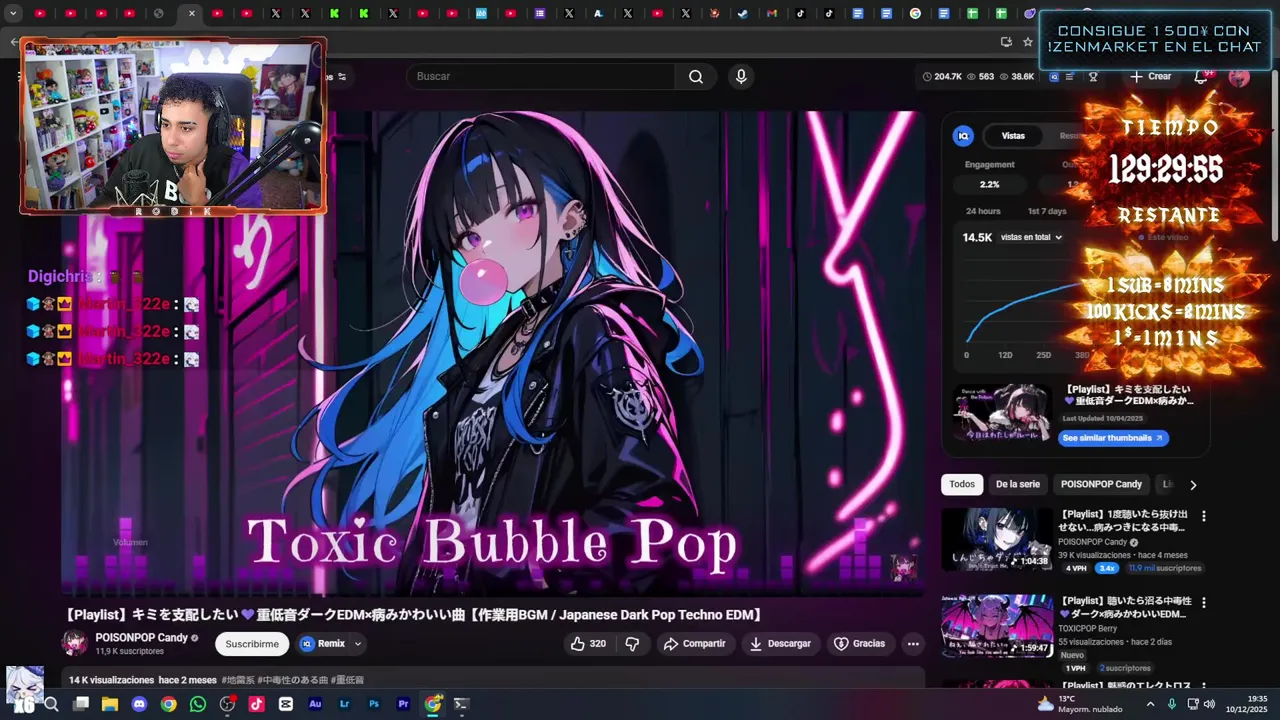Open the 1:59:47 suggested video thumbnail
Image resolution: width=1280 pixels, height=720 pixels.
(997, 626)
